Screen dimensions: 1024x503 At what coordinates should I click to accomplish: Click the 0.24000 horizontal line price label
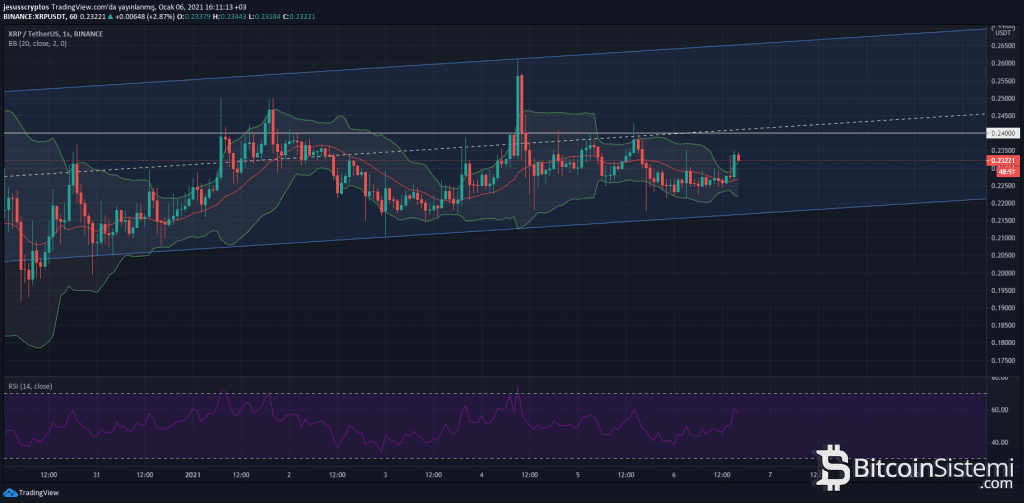(1003, 133)
